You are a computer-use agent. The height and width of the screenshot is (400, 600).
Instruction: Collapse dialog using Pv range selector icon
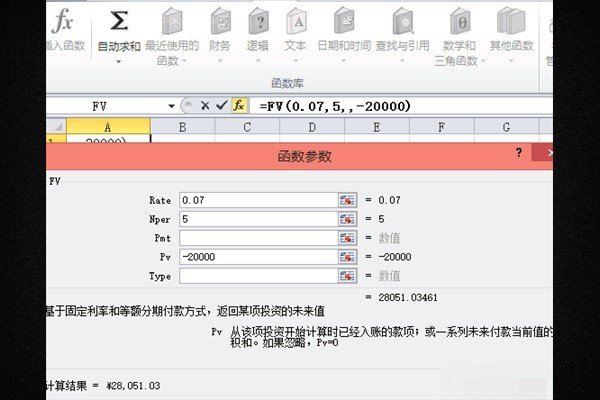(347, 257)
